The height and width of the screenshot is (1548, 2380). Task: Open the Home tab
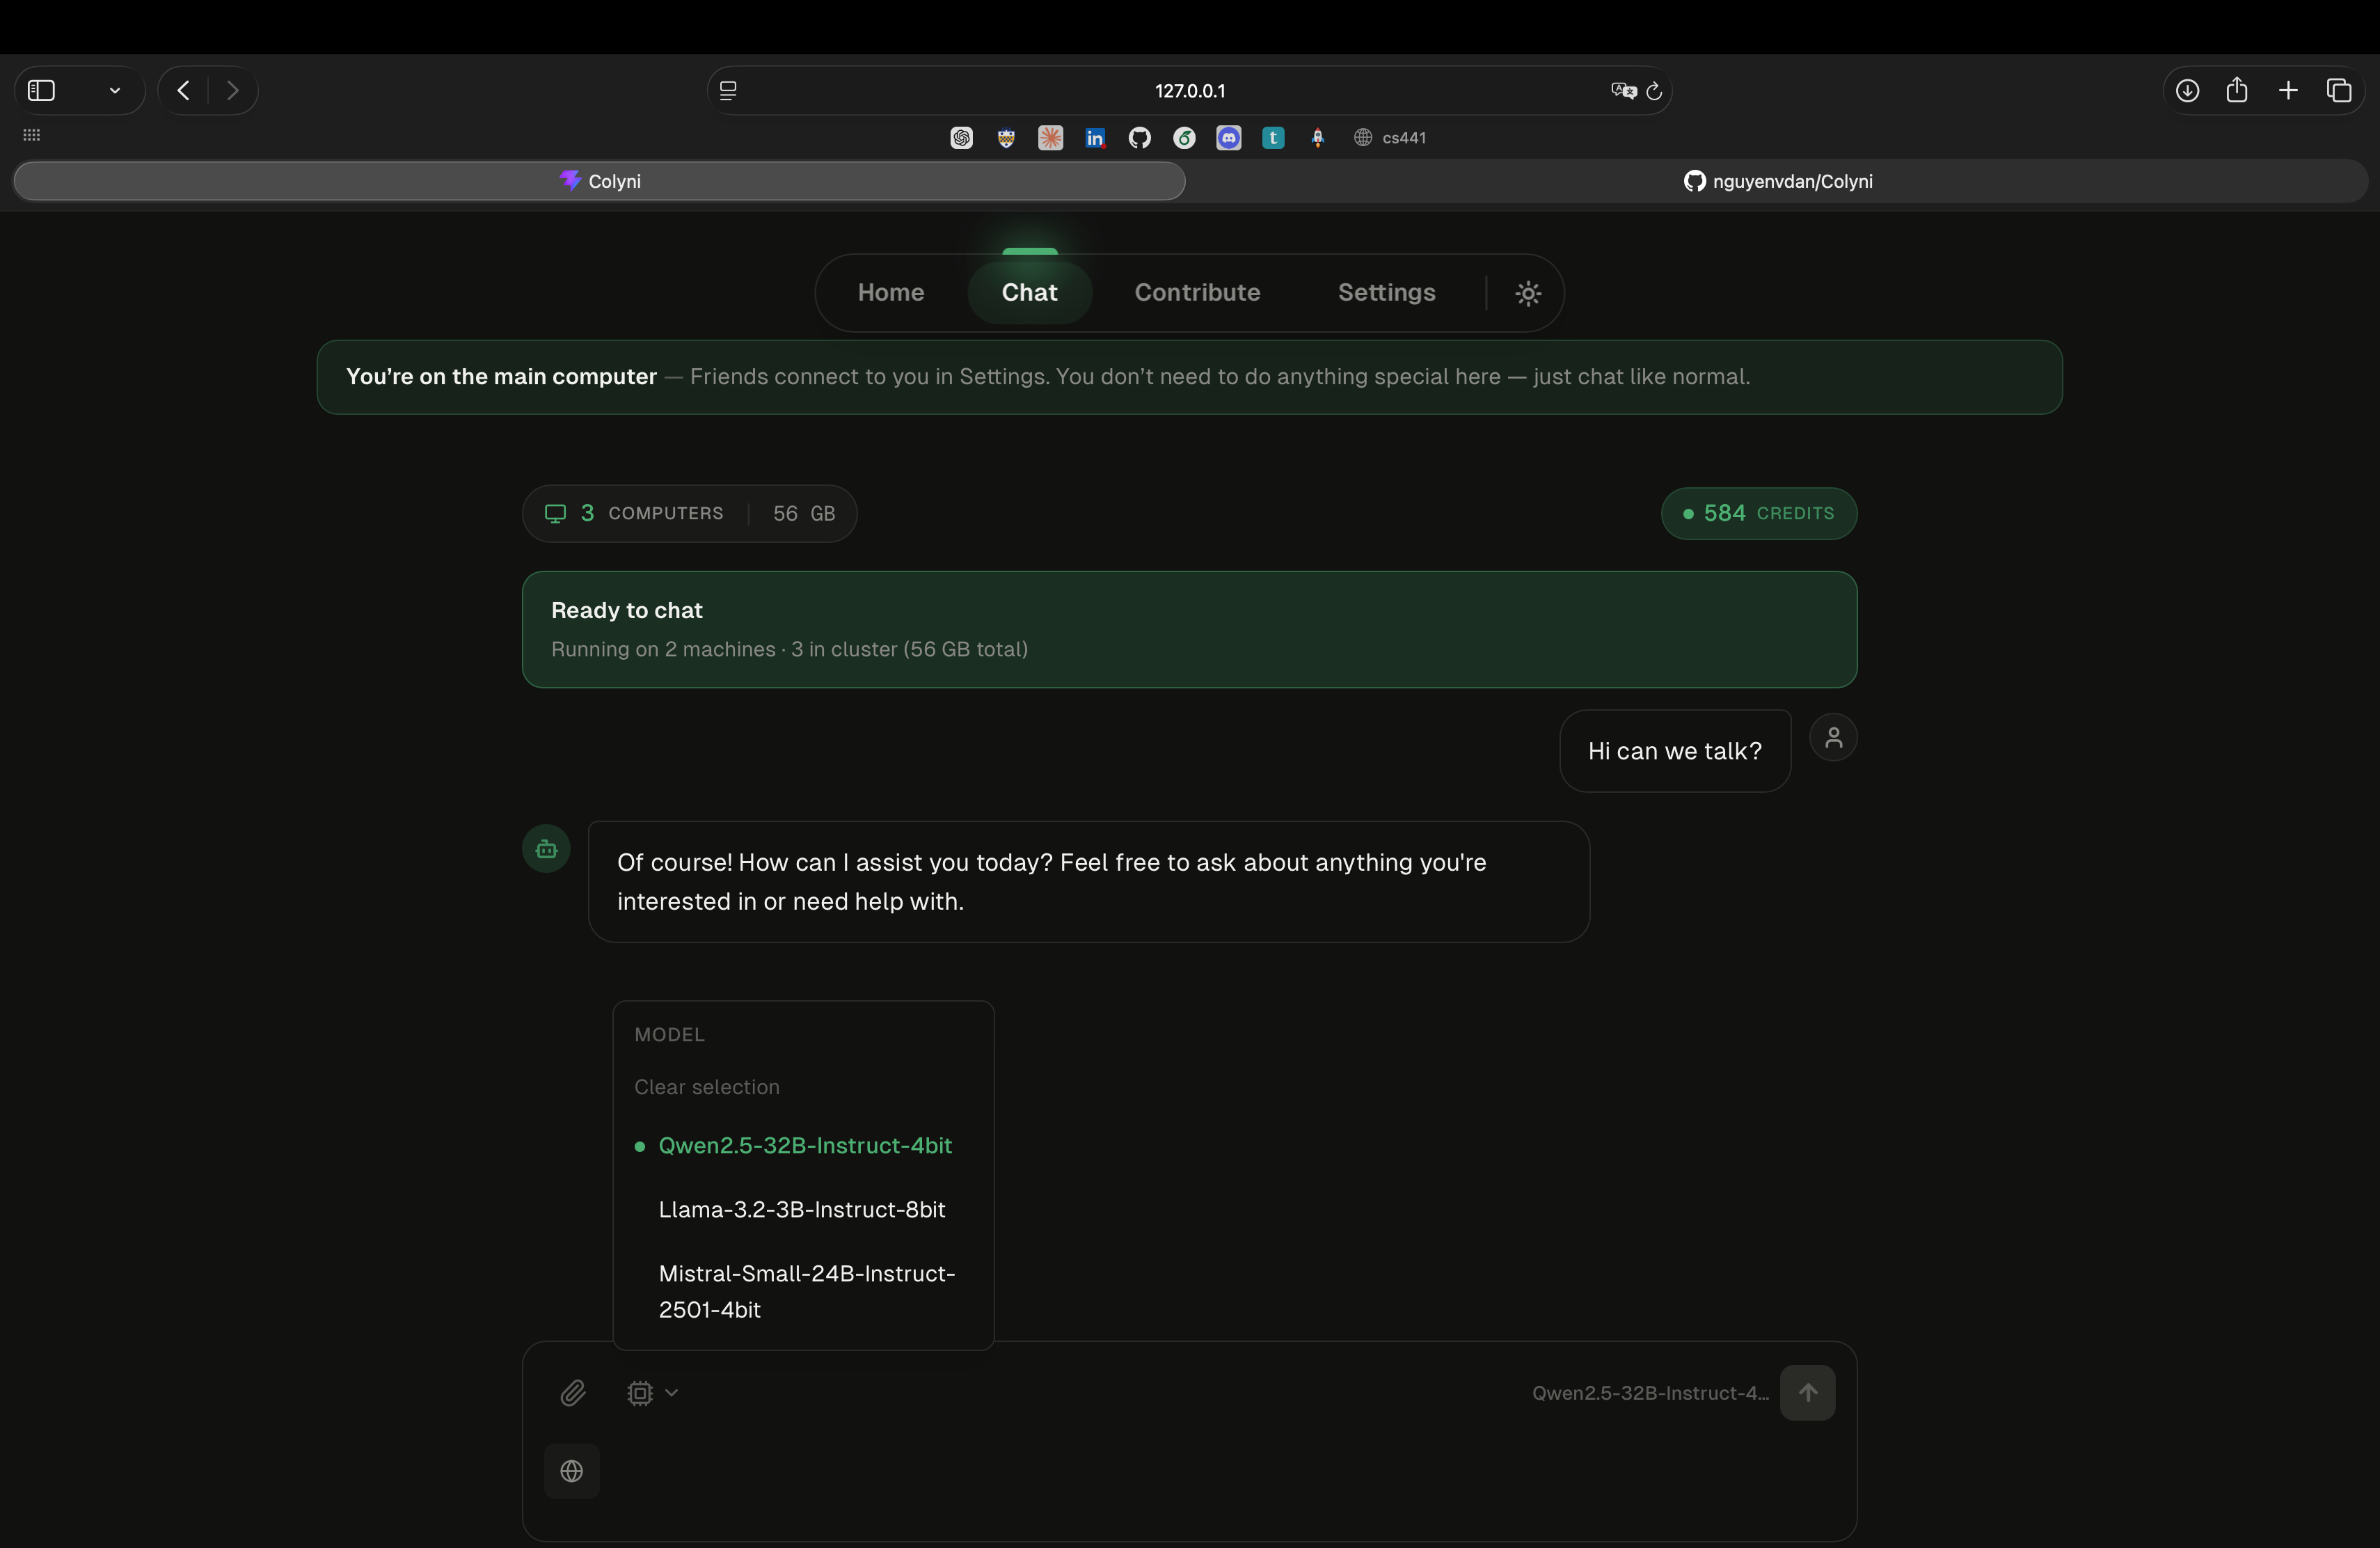pyautogui.click(x=890, y=292)
